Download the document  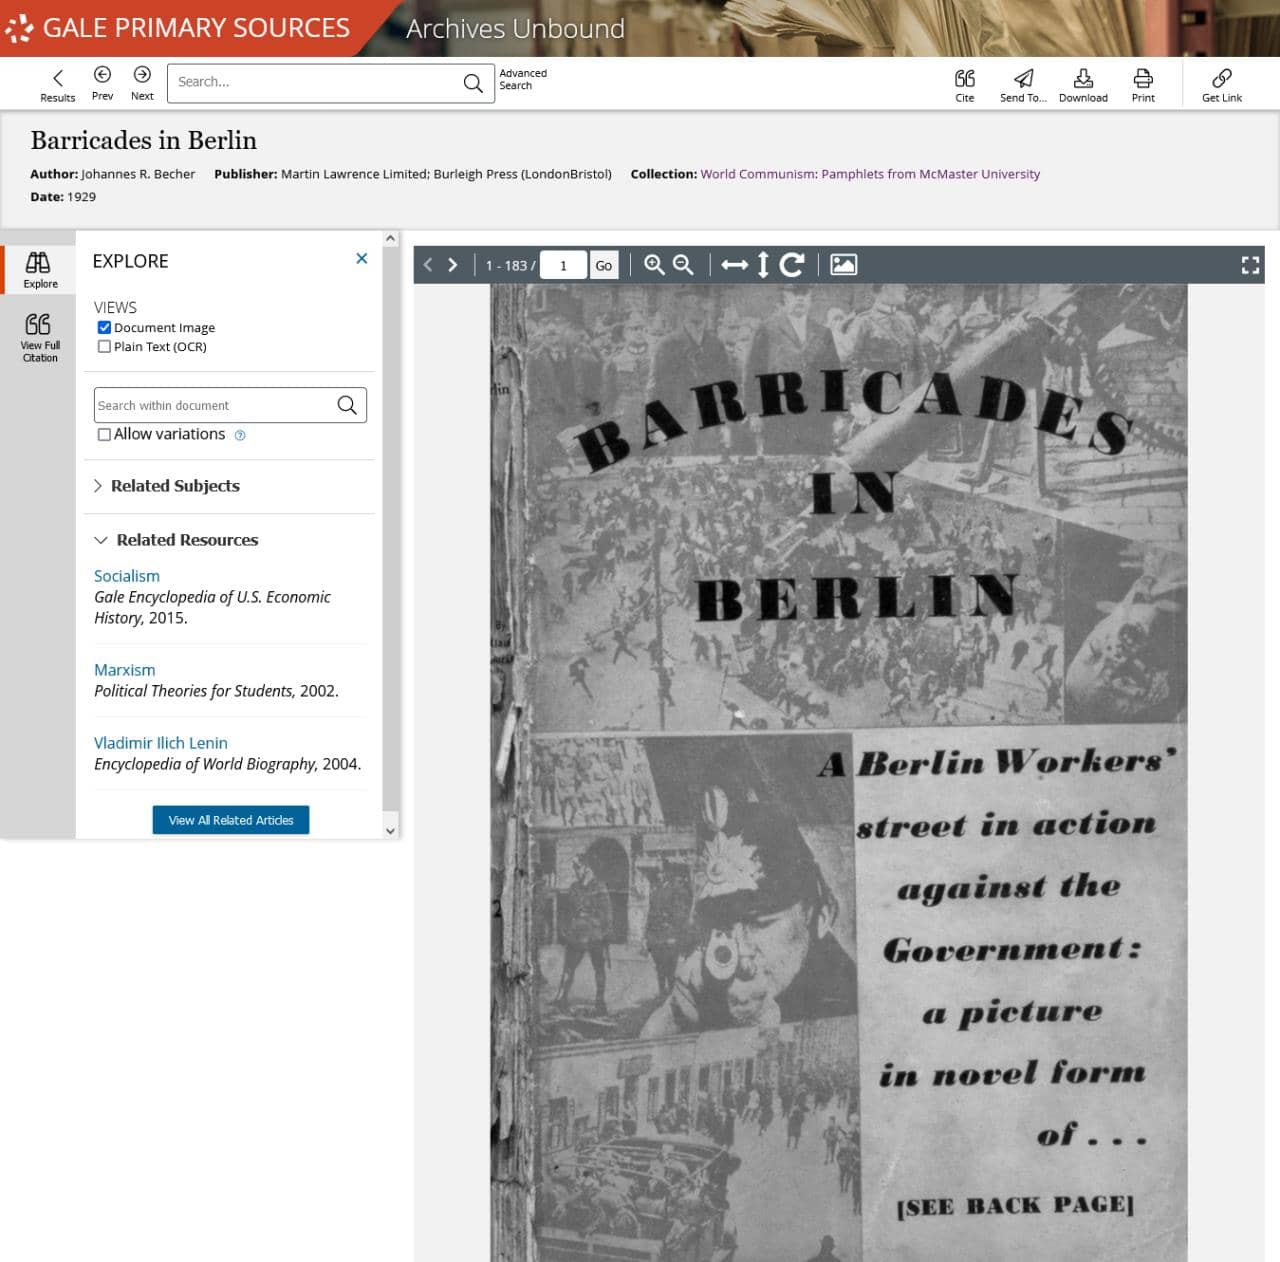(x=1083, y=85)
